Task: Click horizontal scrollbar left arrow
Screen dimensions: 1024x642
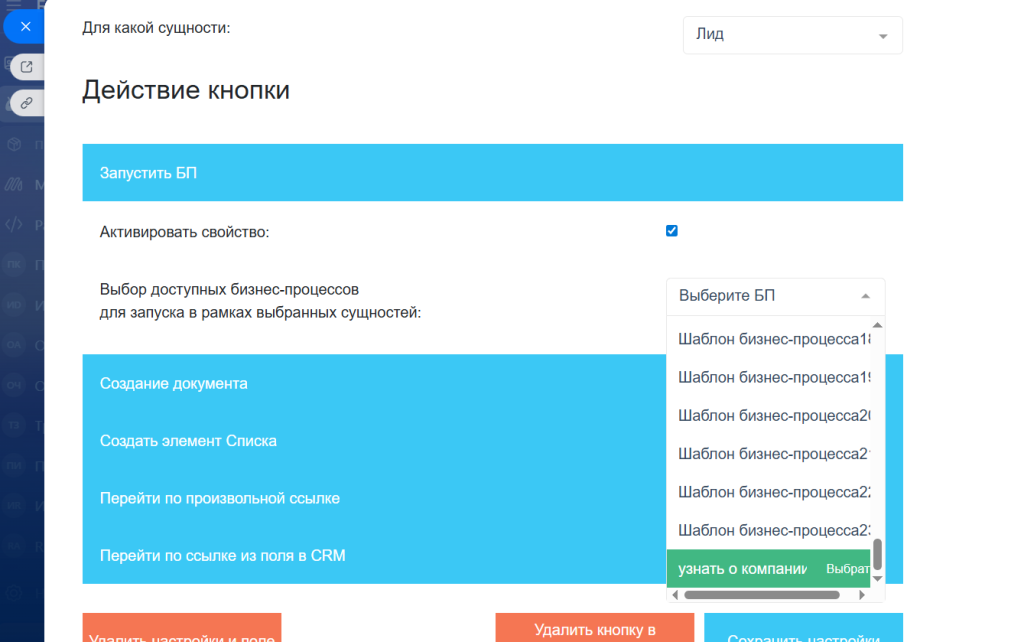Action: click(x=675, y=595)
